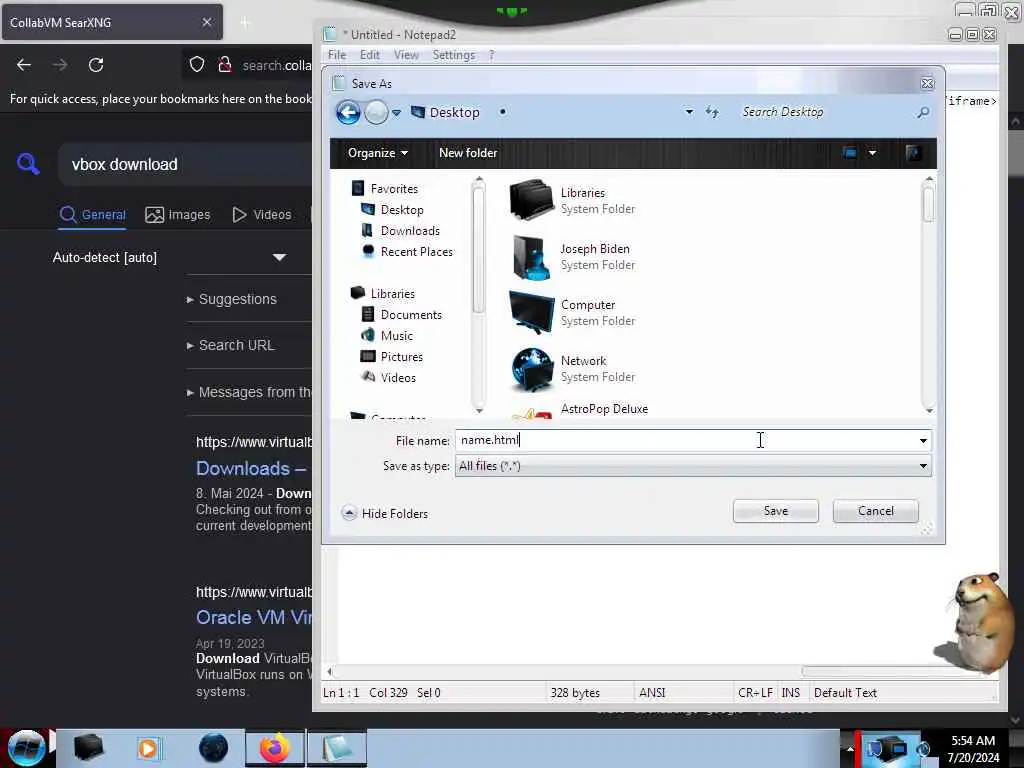Refresh the Desktop folder view
Screen dimensions: 1024x768
click(x=712, y=112)
